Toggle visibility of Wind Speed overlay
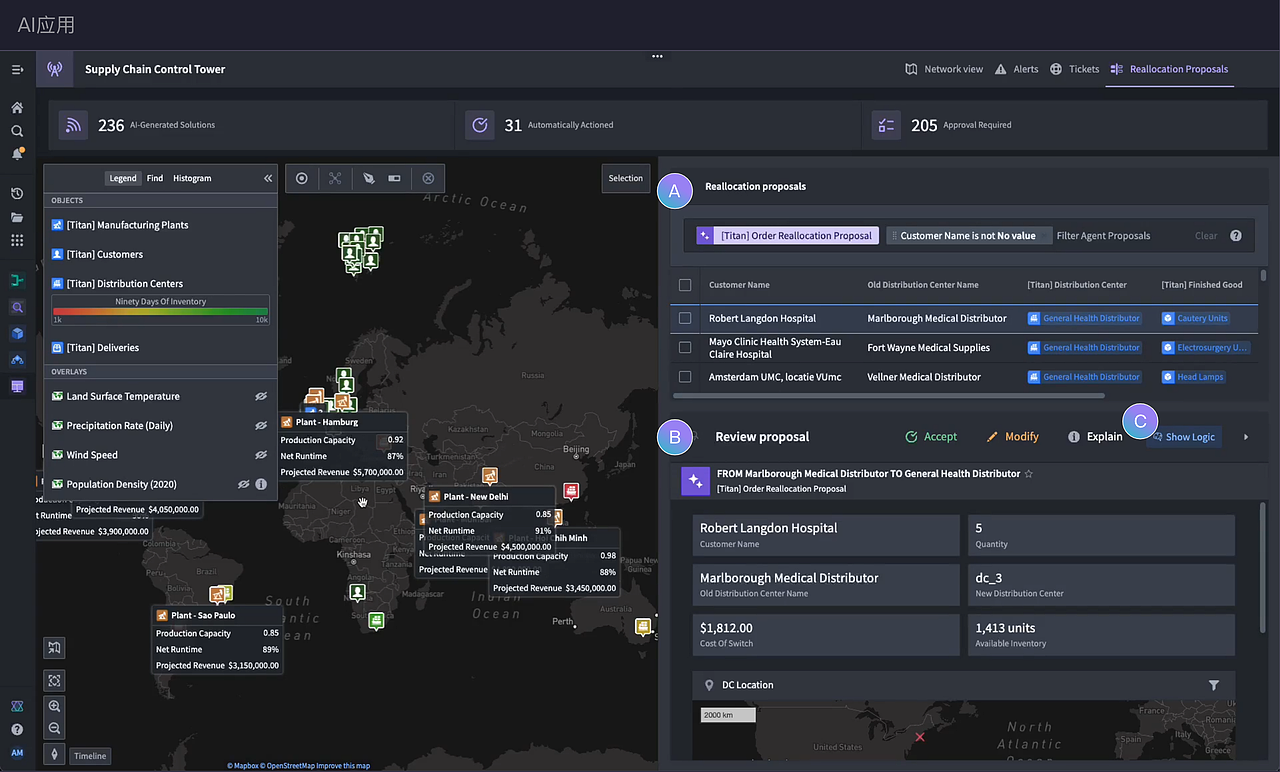 pos(261,454)
